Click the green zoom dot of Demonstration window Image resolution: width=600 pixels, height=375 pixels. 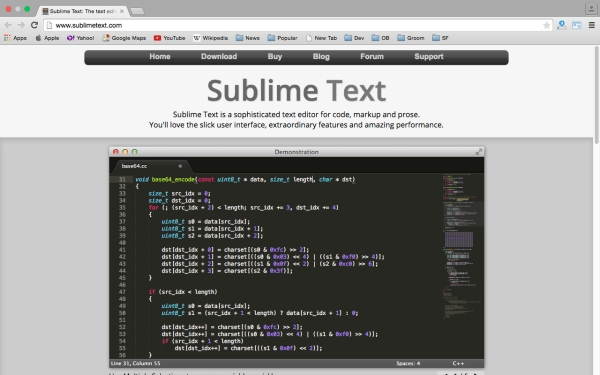pos(134,152)
